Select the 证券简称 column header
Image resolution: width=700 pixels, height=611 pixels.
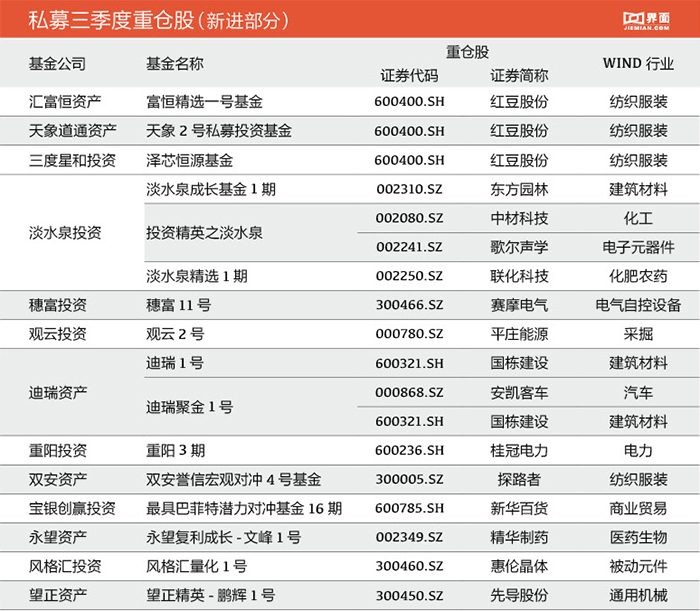coord(519,75)
